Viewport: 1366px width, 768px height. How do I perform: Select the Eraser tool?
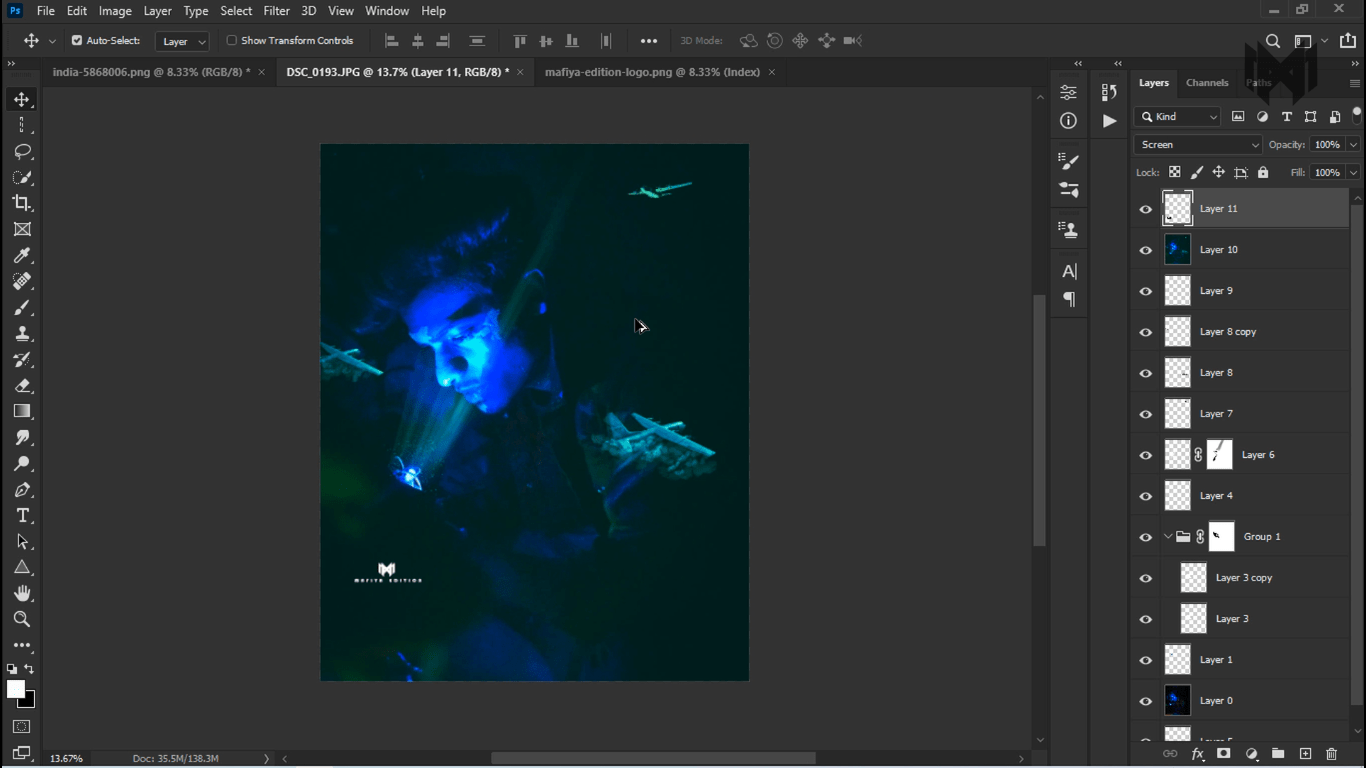coord(22,385)
